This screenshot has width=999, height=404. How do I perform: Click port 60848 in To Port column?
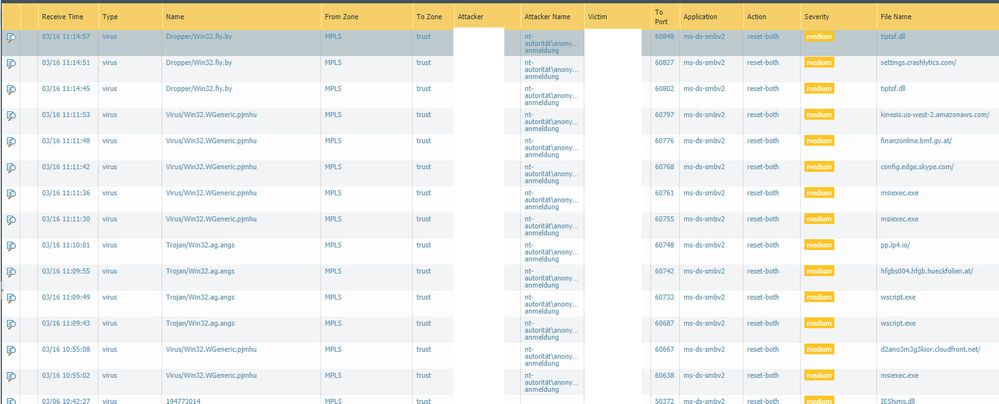[664, 36]
